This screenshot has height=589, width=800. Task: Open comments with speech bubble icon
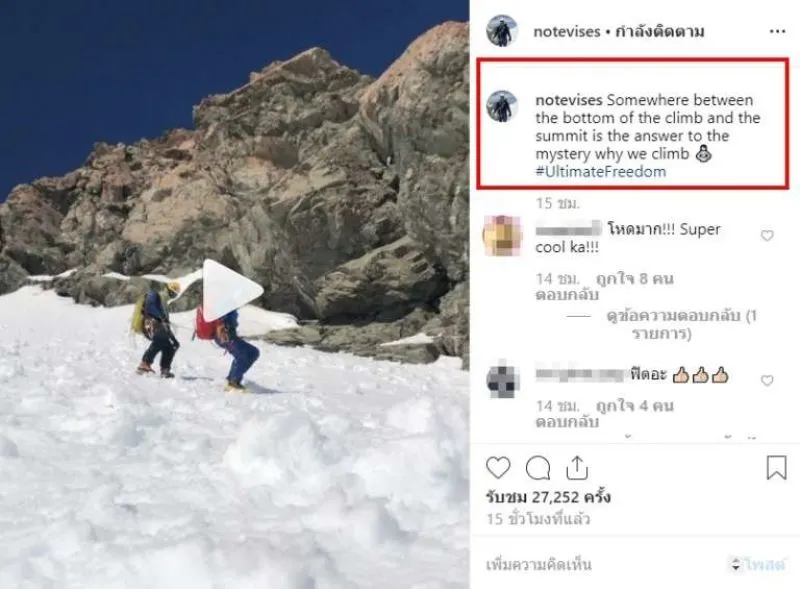point(538,468)
